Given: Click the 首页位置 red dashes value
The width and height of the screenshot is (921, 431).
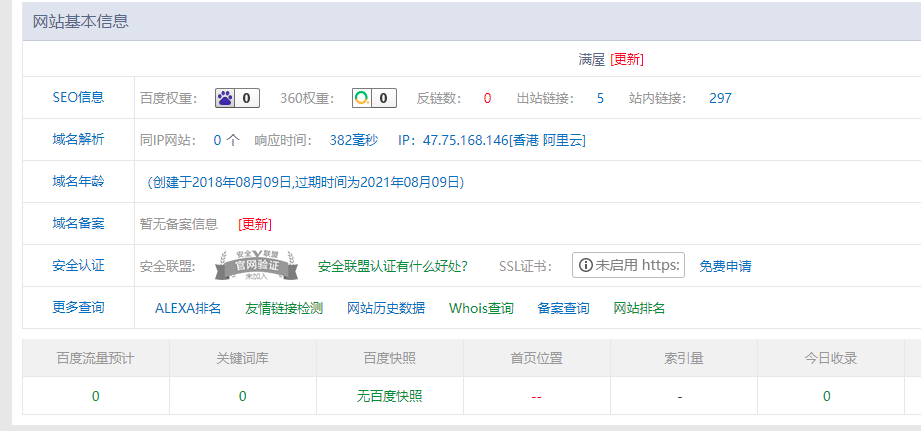Looking at the screenshot, I should click(536, 397).
